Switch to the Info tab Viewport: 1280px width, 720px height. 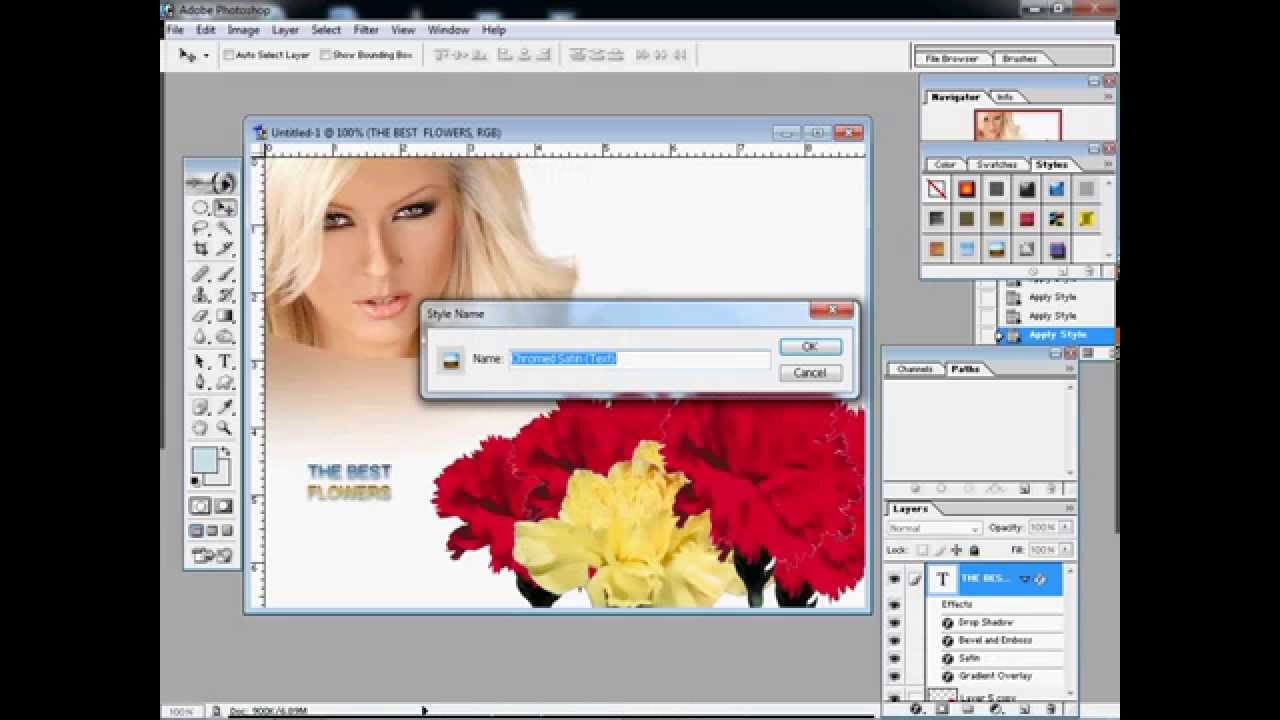point(1005,97)
